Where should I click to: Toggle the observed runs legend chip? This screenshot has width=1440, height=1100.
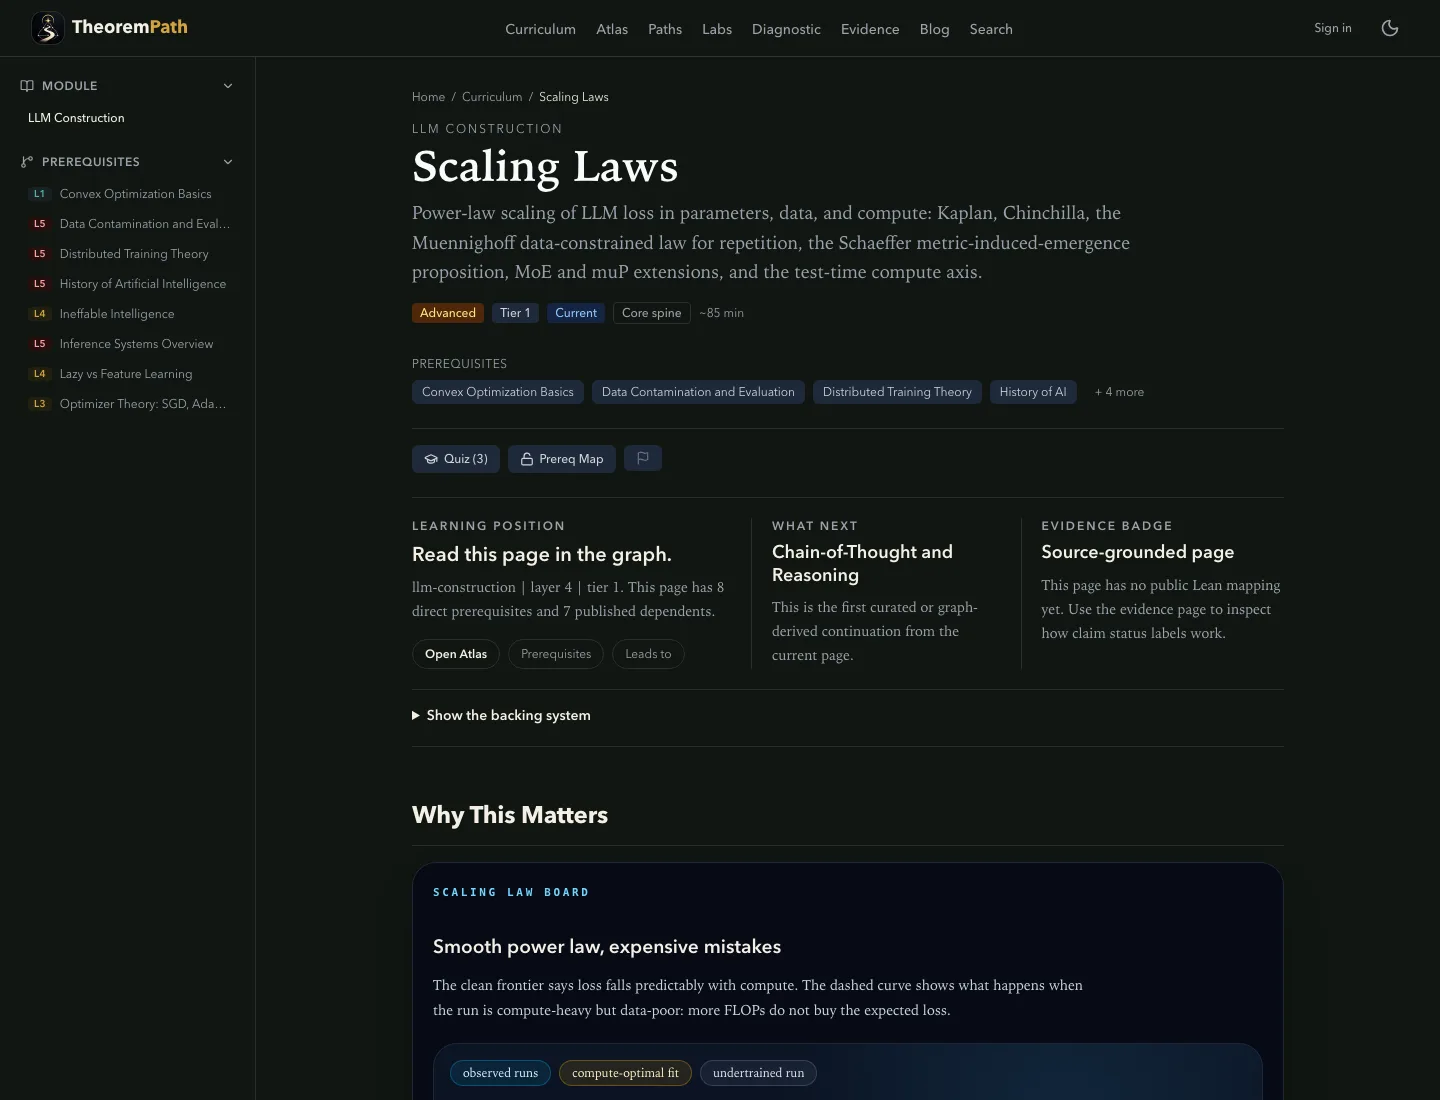[500, 1073]
